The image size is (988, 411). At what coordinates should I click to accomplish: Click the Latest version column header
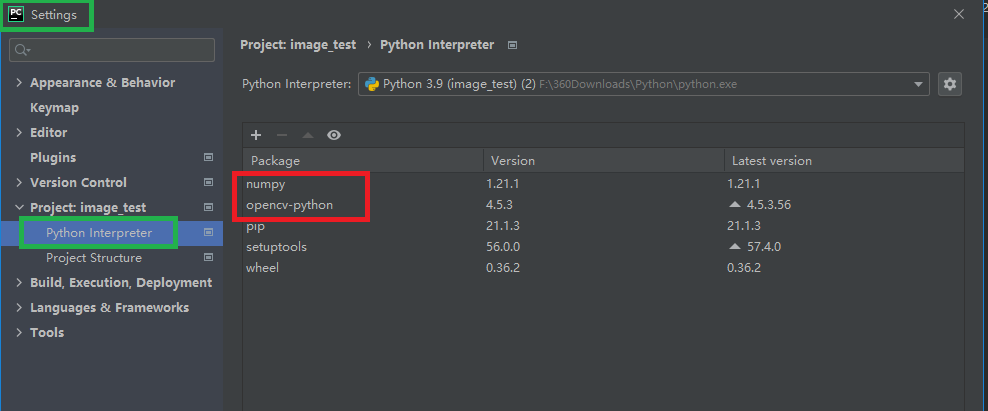tap(772, 160)
